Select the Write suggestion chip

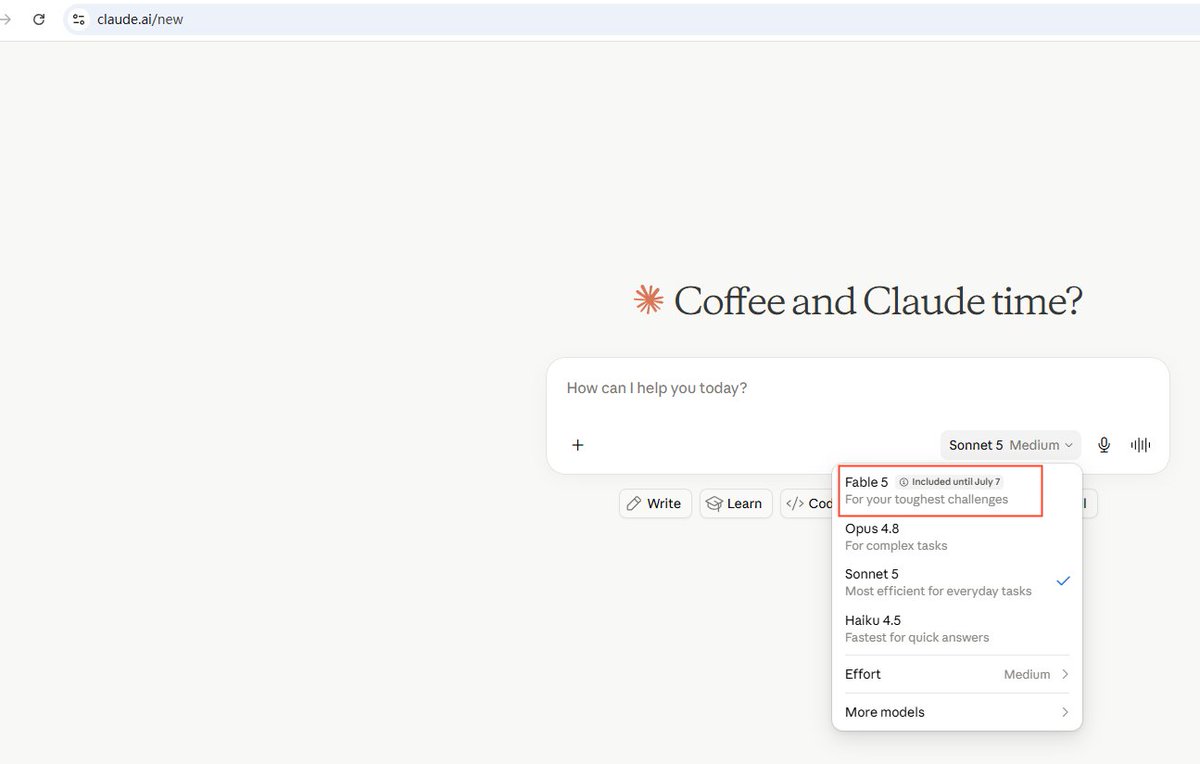(x=655, y=503)
